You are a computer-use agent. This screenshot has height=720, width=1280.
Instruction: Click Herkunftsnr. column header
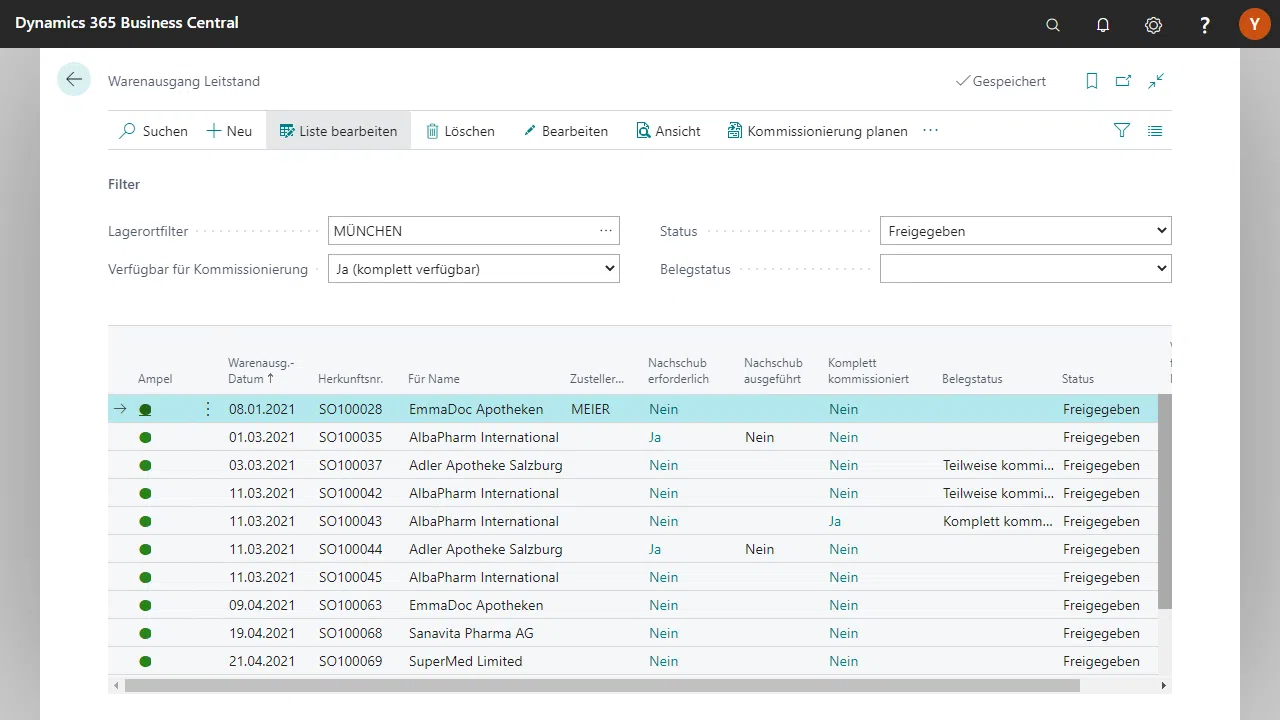pos(350,379)
